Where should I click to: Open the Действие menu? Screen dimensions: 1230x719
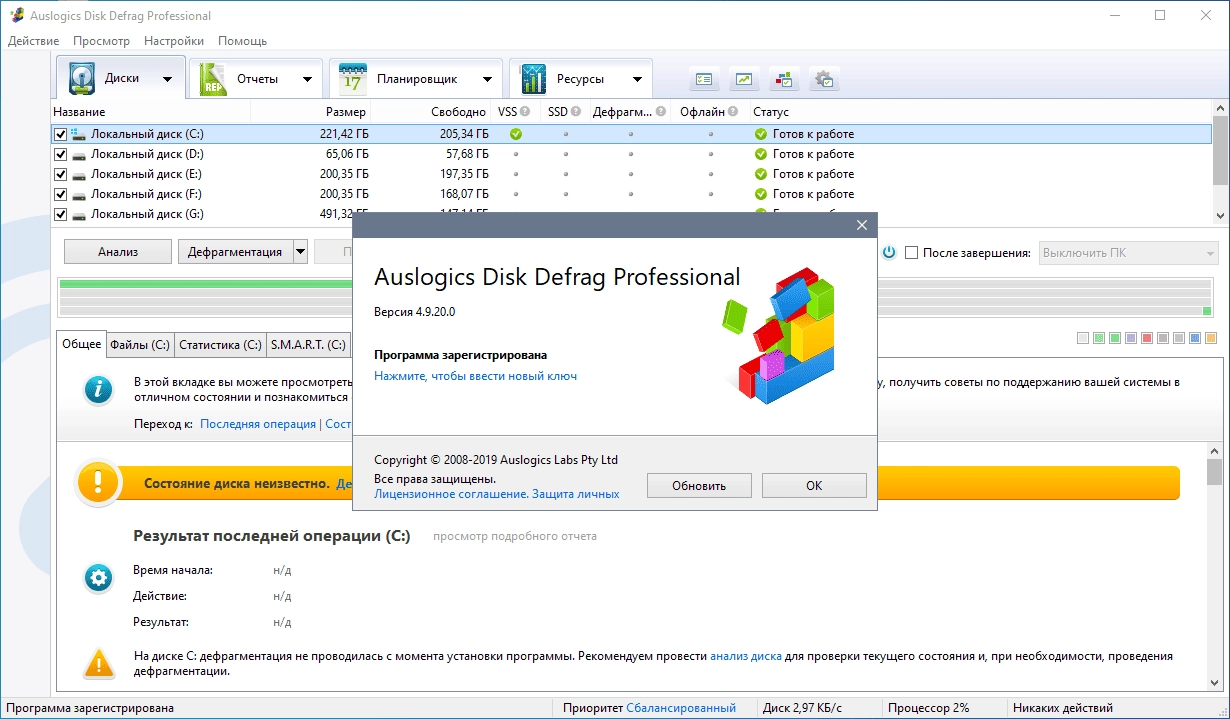click(33, 41)
